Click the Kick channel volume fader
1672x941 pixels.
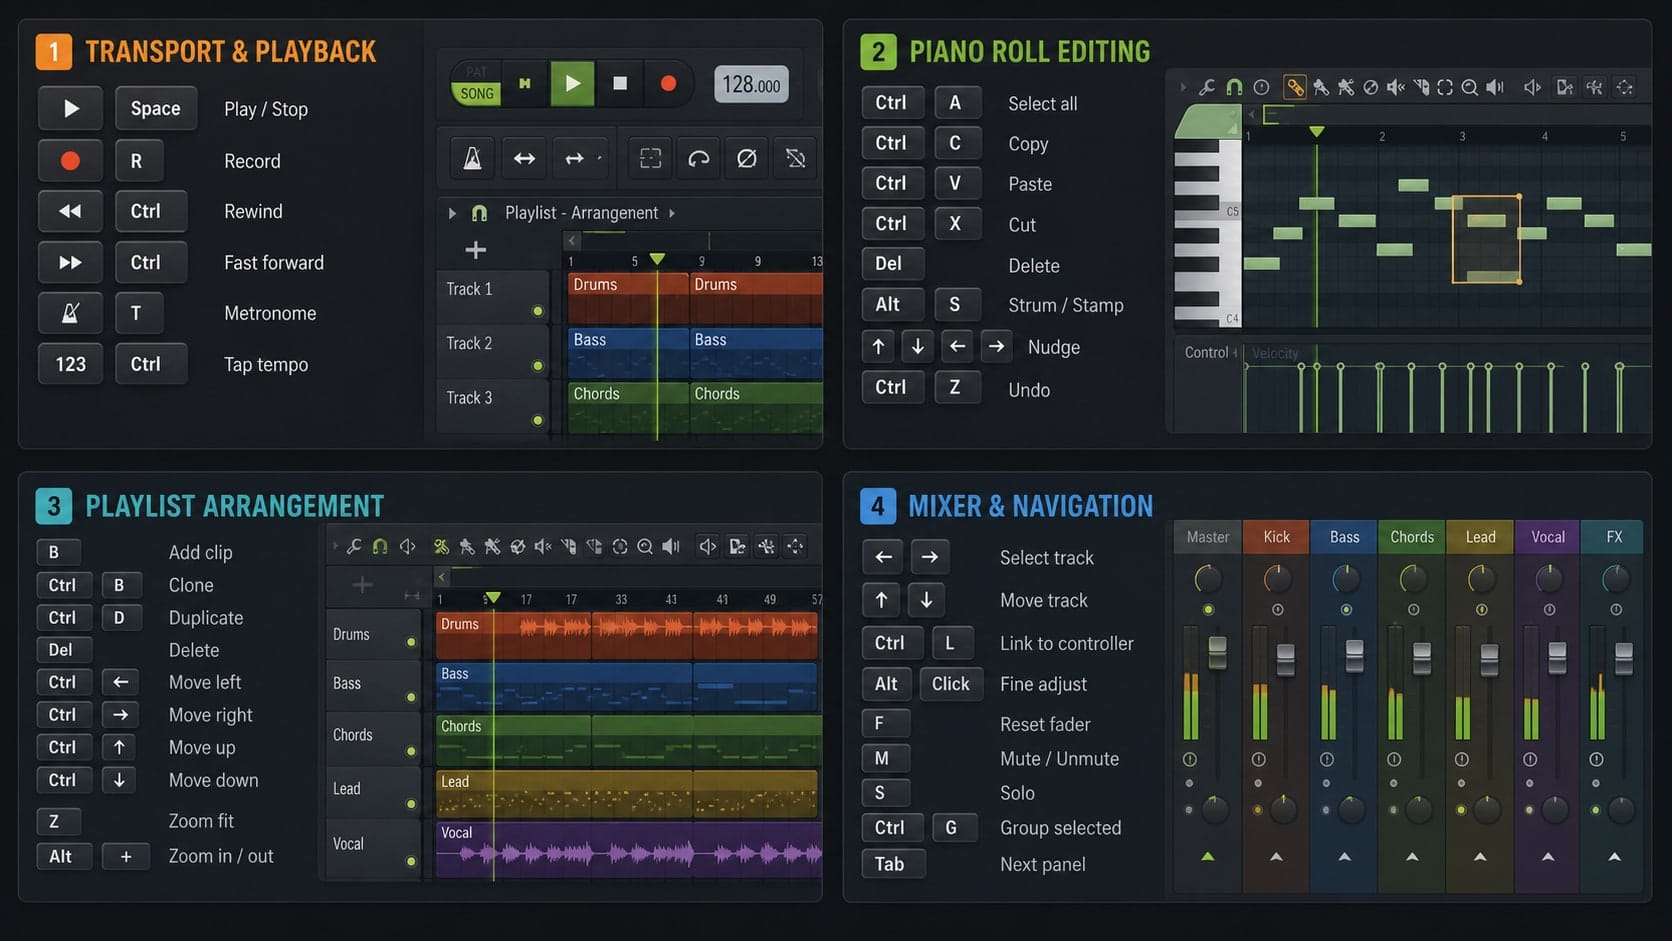pos(1286,659)
